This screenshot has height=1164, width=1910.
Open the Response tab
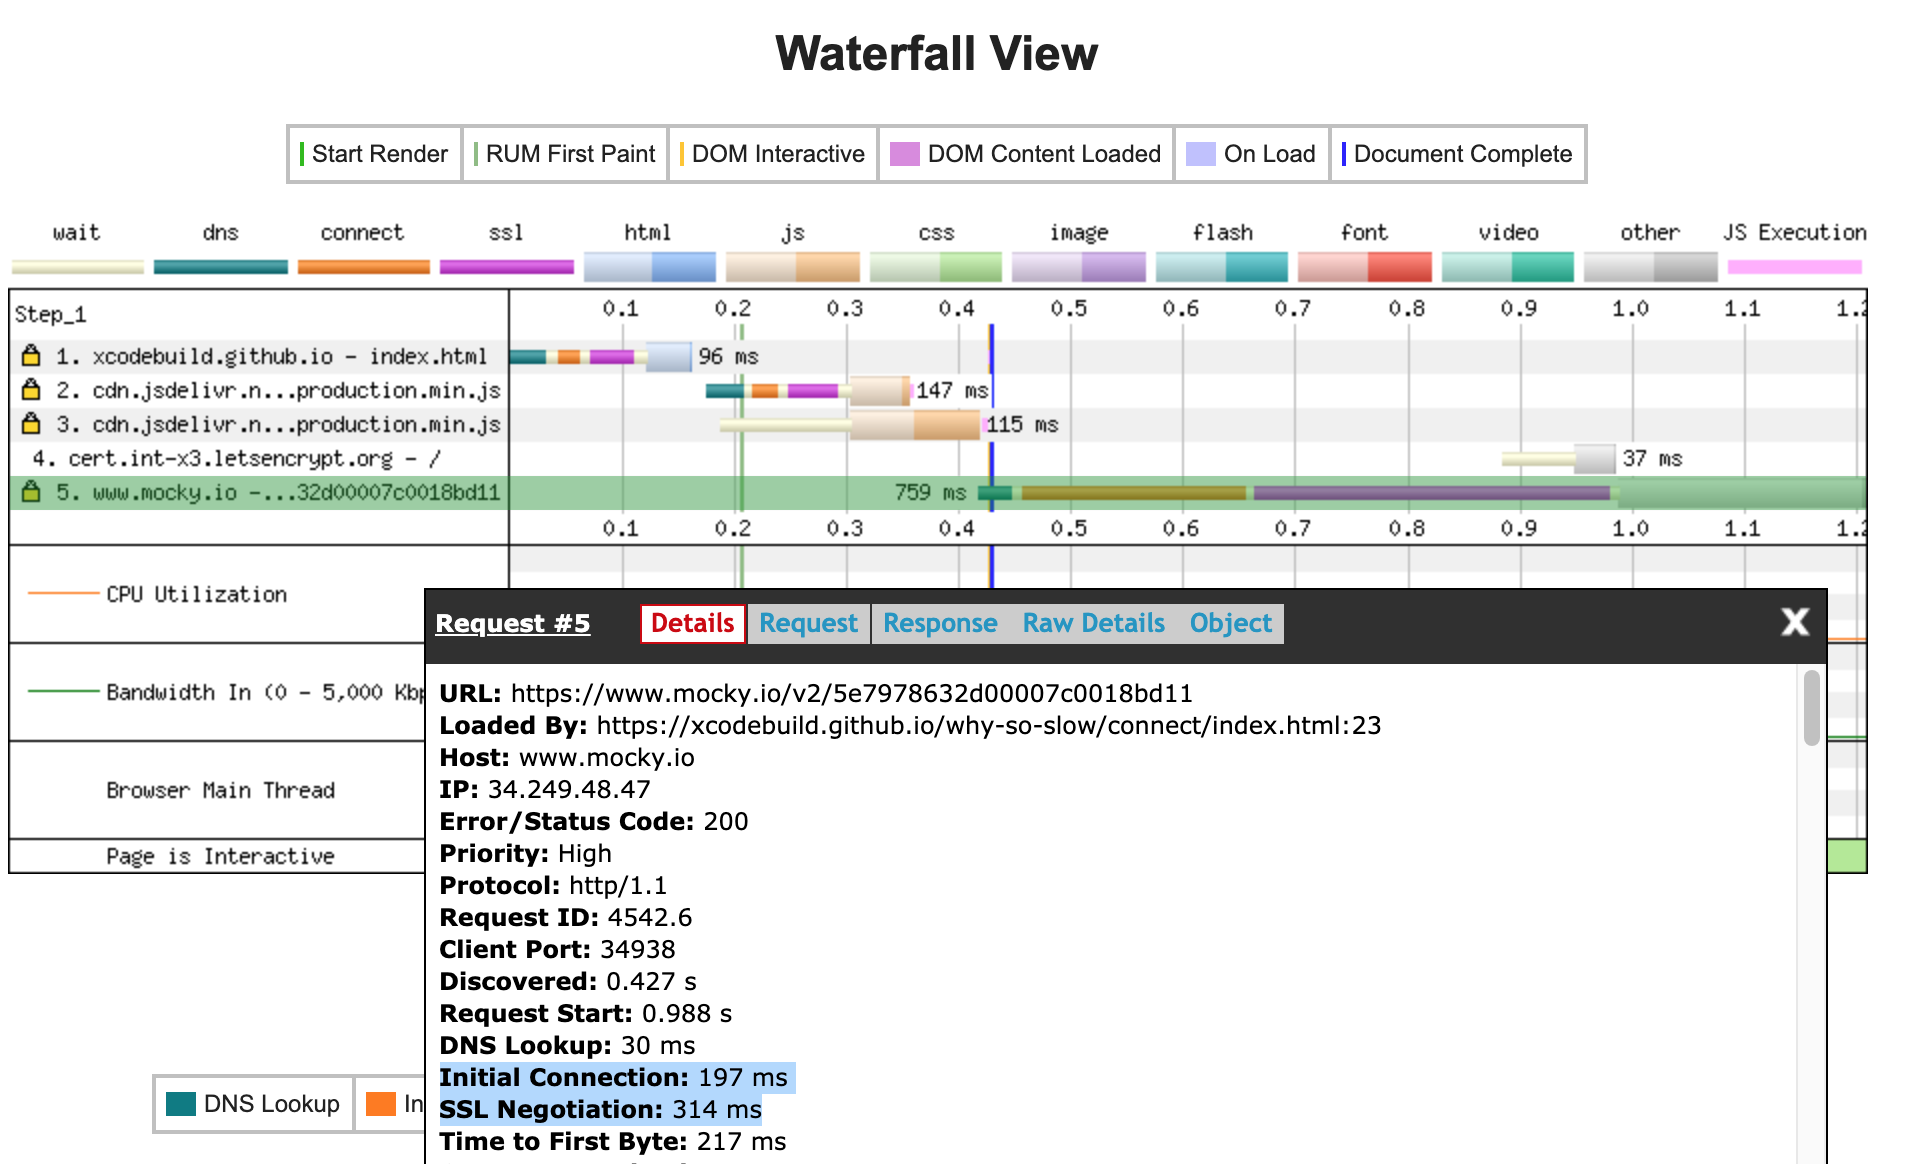940,623
